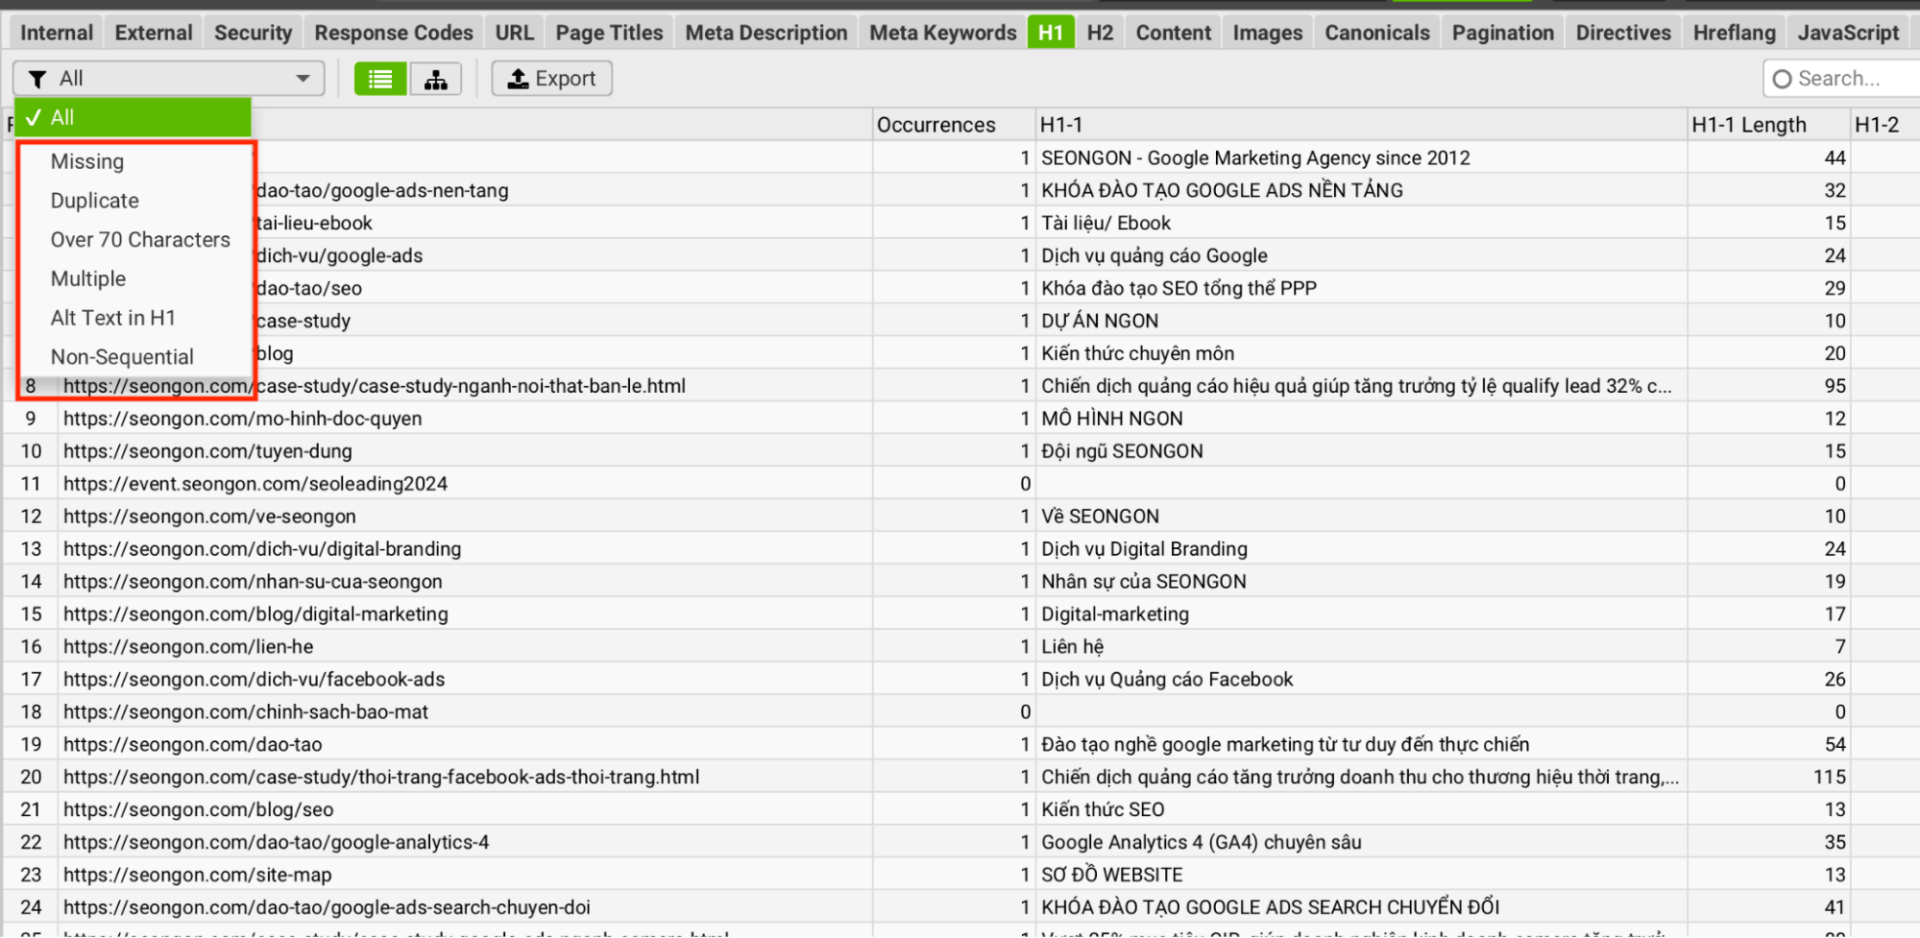Open the Content tab

1173,33
